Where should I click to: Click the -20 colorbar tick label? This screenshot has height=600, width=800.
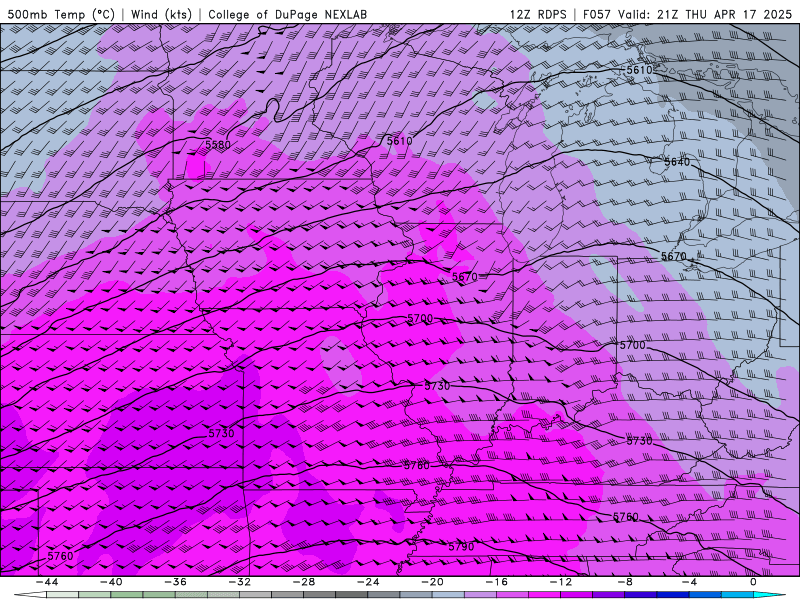433,582
